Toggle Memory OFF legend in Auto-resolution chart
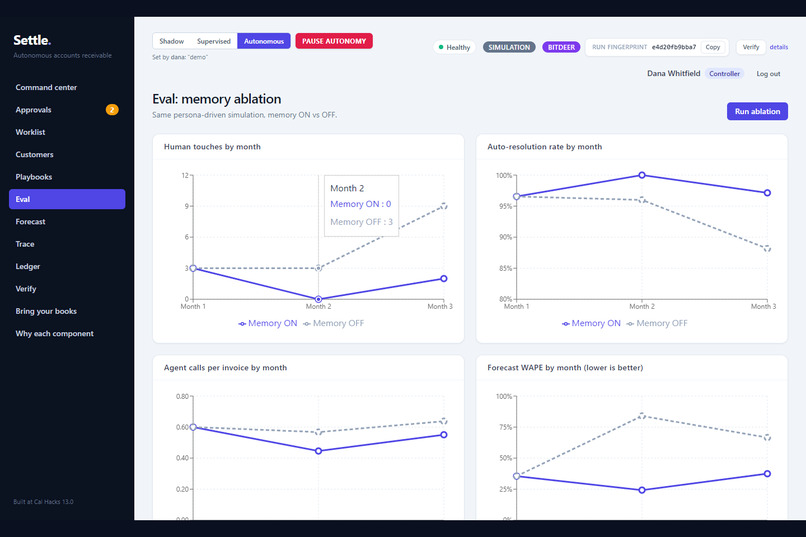Image resolution: width=806 pixels, height=537 pixels. coord(657,323)
